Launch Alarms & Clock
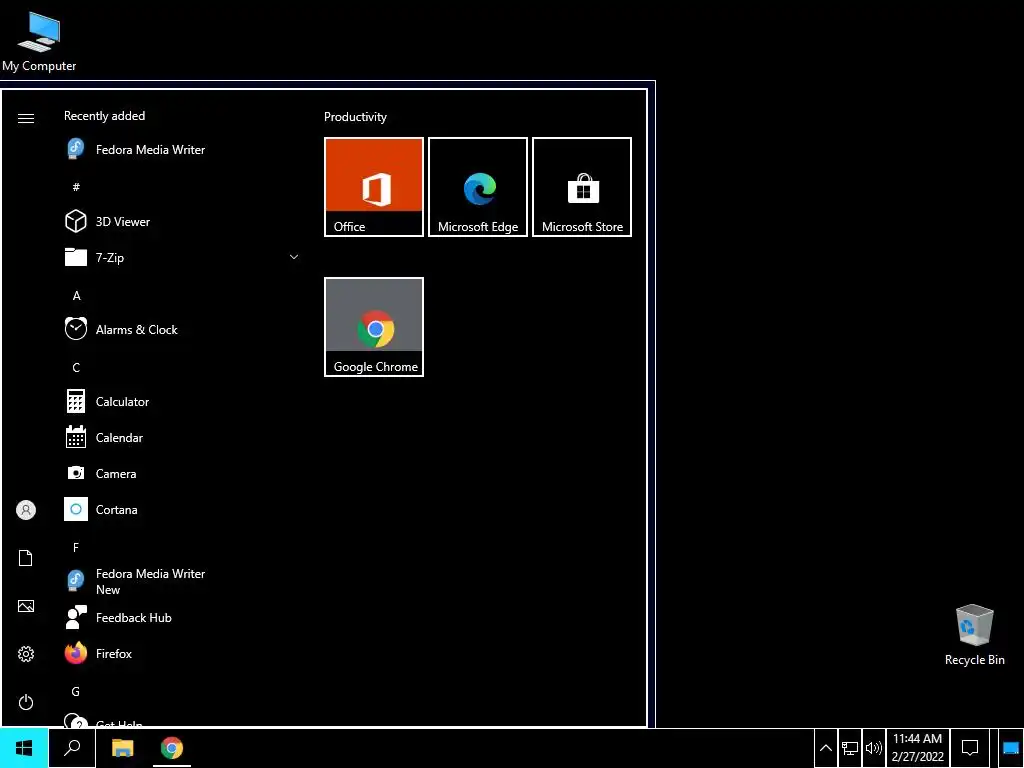The height and width of the screenshot is (768, 1024). pos(181,329)
